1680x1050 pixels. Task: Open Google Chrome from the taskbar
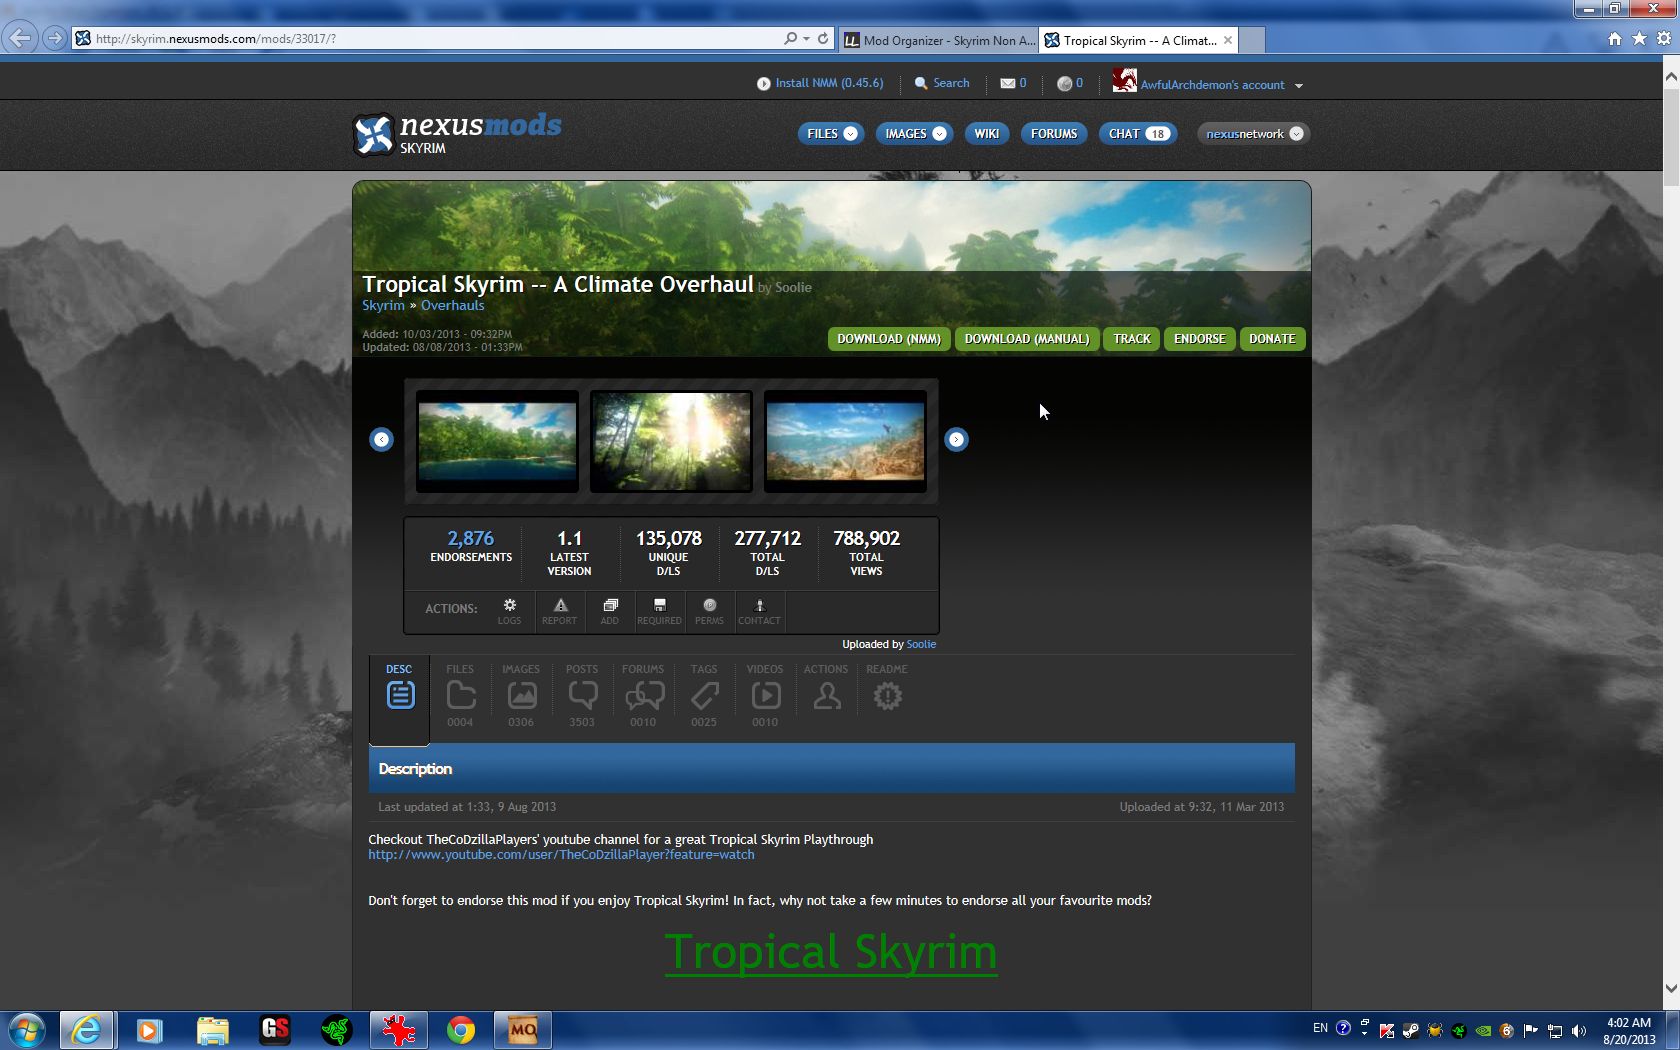click(x=461, y=1030)
